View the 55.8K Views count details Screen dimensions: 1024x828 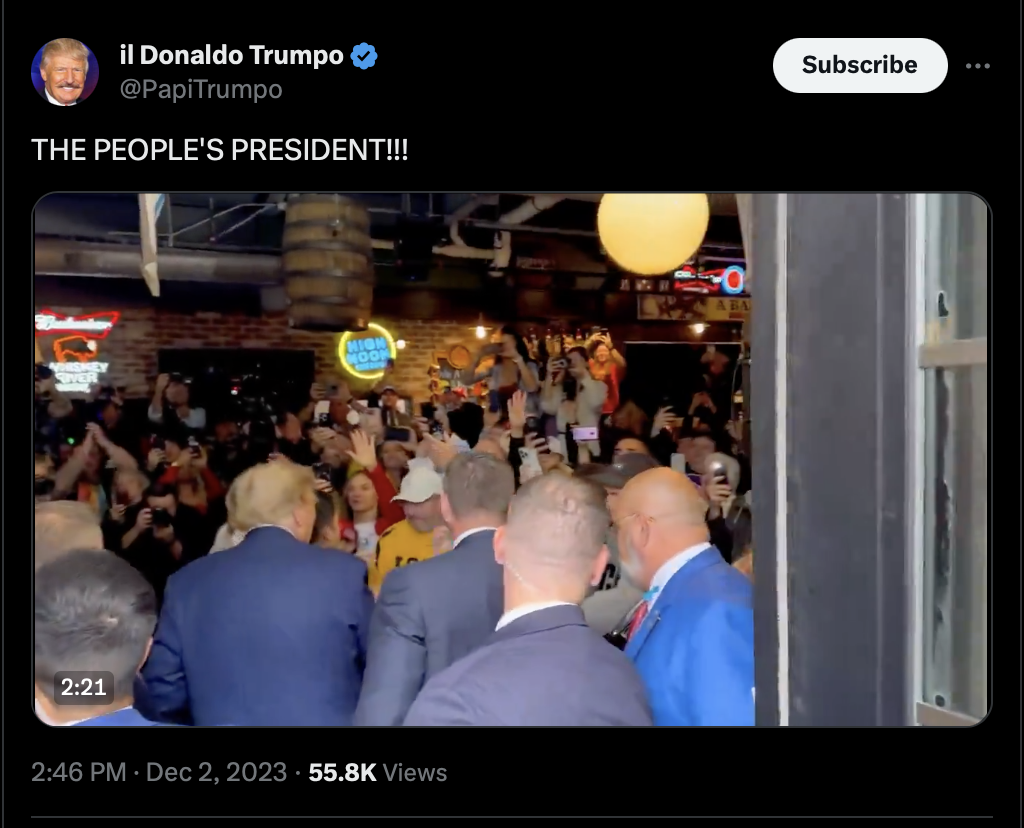tap(377, 772)
